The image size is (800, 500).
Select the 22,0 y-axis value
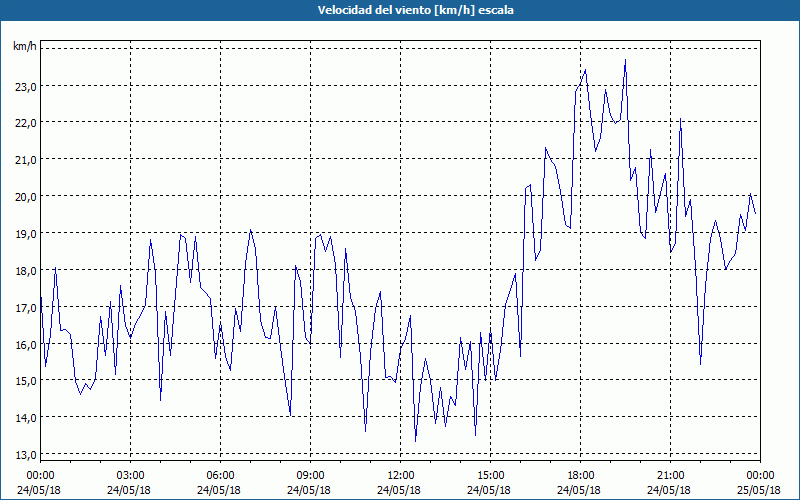click(x=27, y=123)
